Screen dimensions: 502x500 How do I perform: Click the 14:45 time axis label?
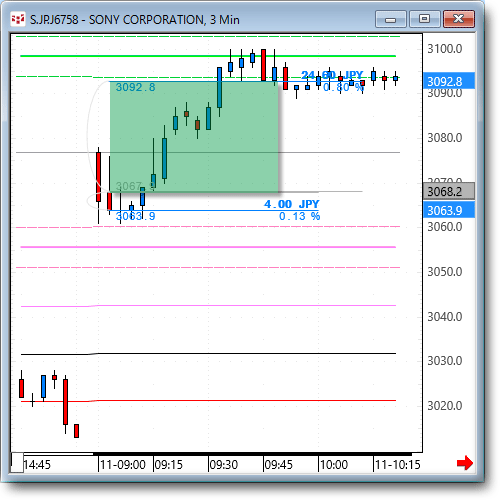click(37, 464)
